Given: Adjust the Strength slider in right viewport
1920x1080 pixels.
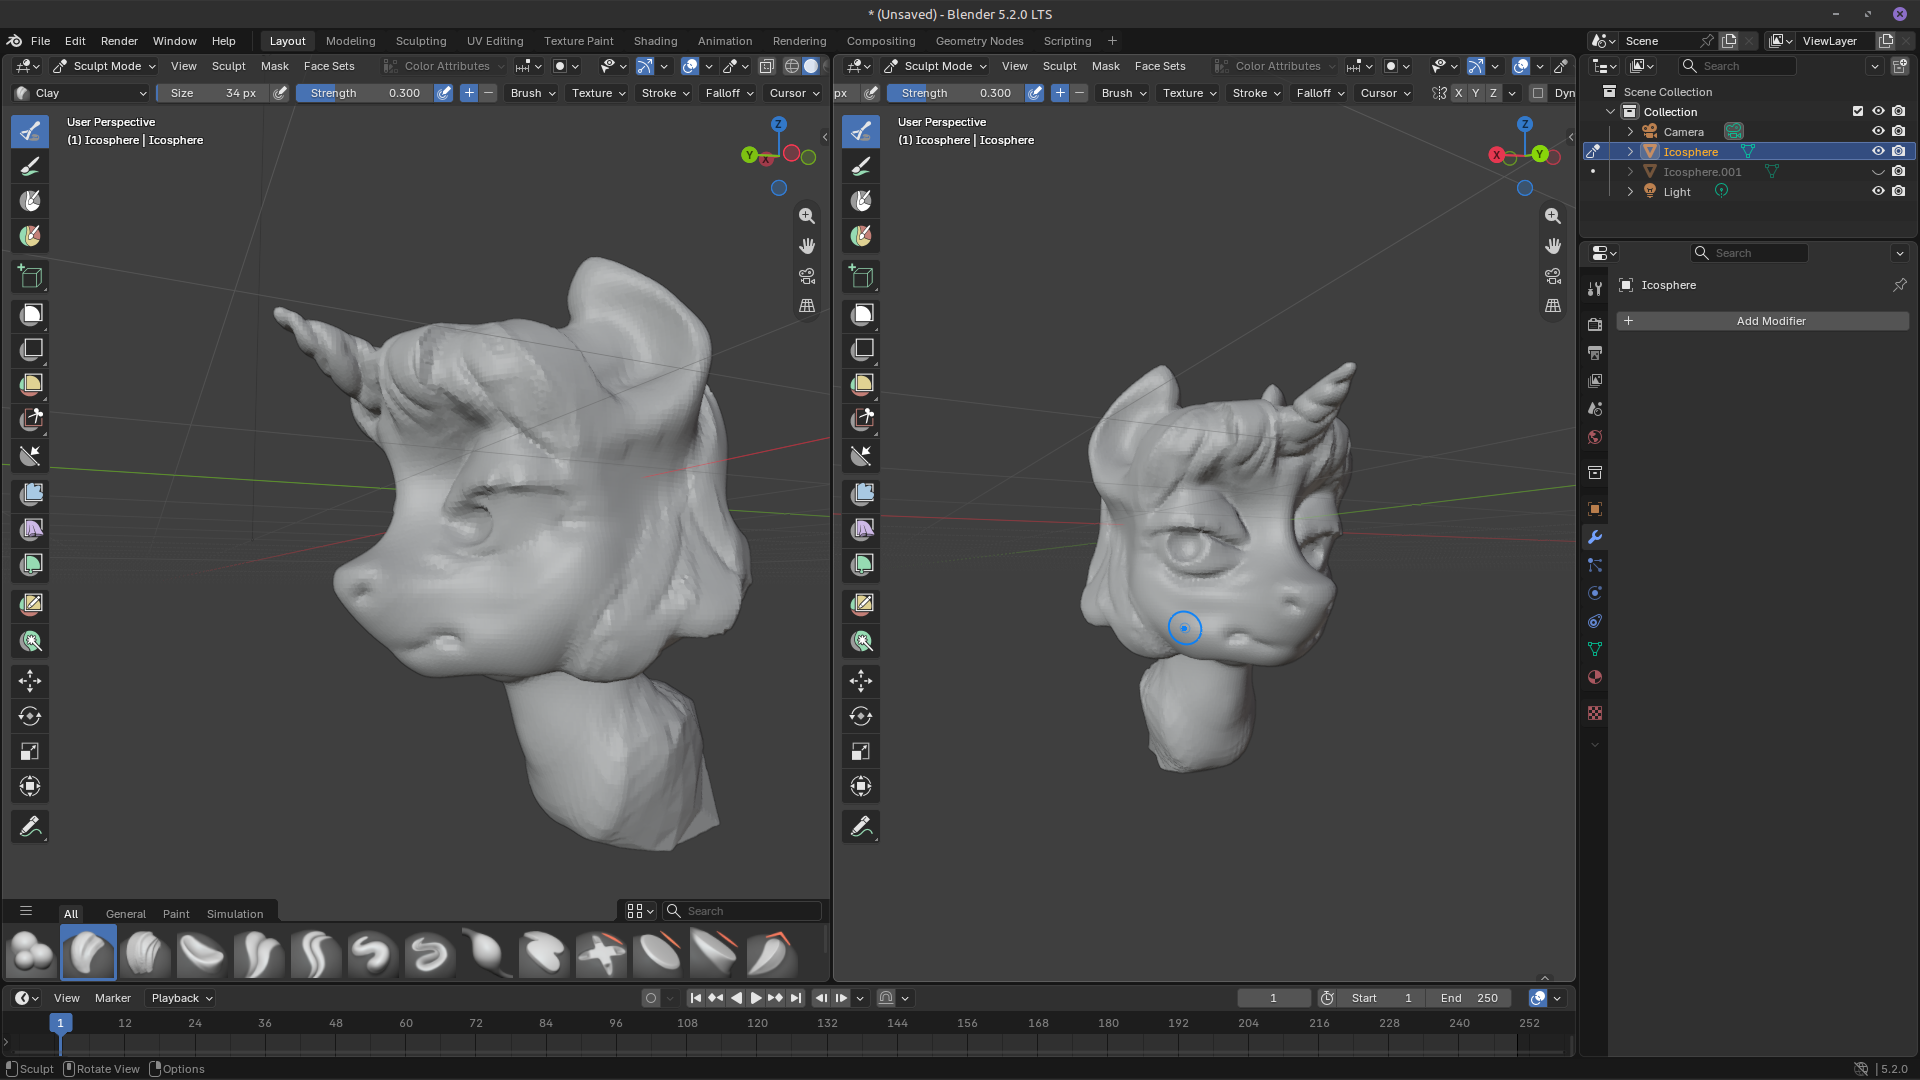Looking at the screenshot, I should pos(956,93).
